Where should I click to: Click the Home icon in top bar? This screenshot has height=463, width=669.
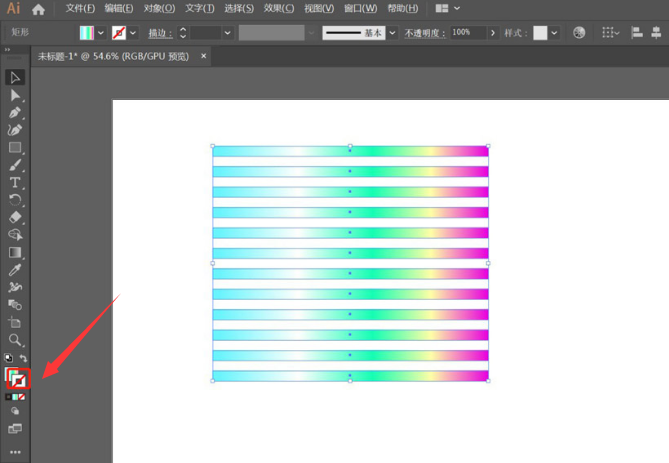[x=38, y=9]
